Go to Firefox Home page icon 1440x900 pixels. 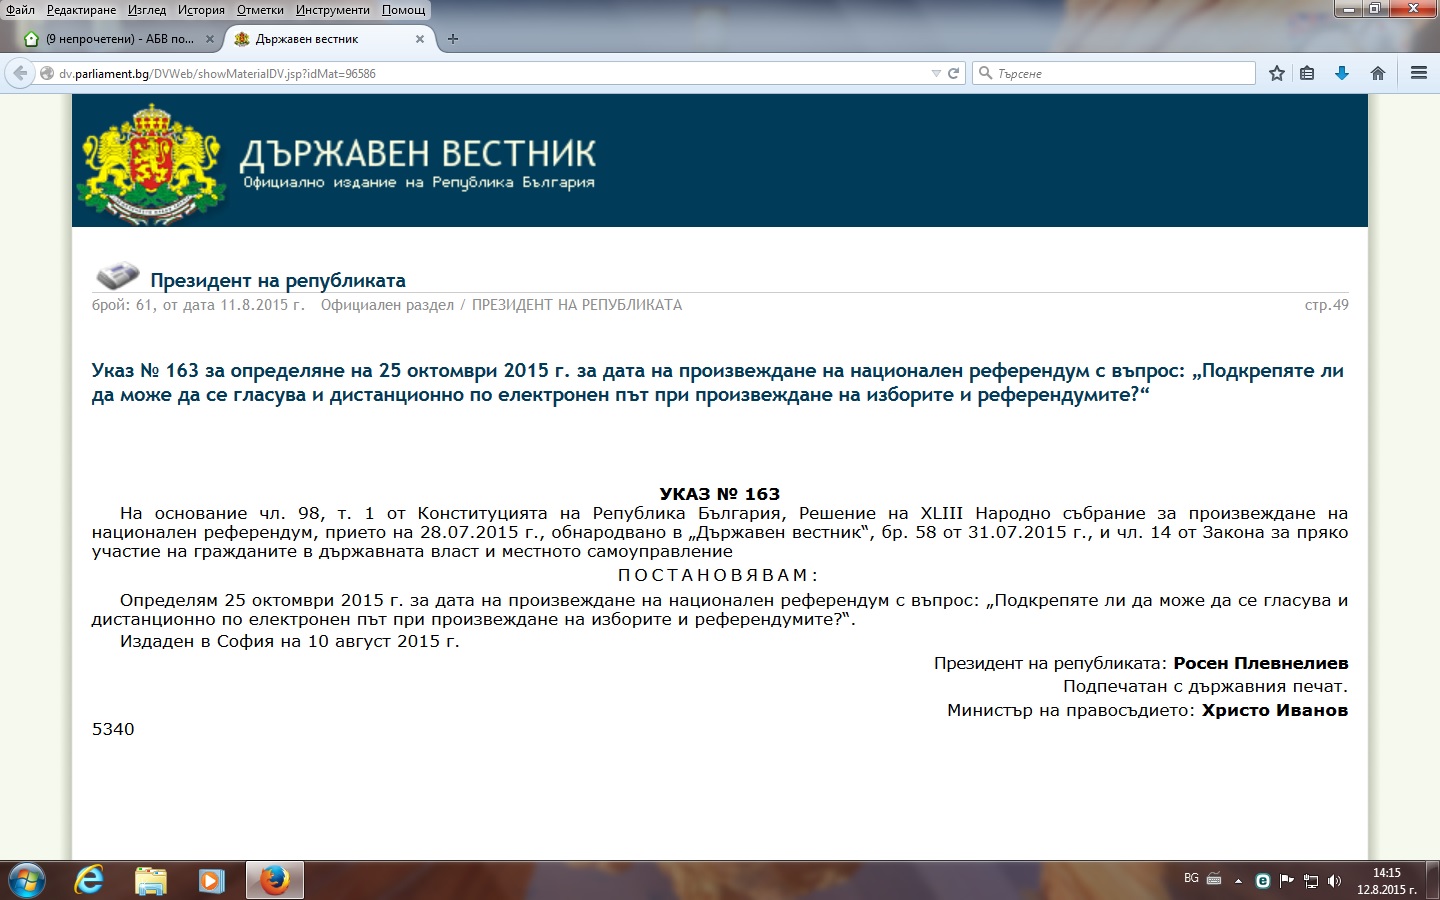(x=1378, y=73)
